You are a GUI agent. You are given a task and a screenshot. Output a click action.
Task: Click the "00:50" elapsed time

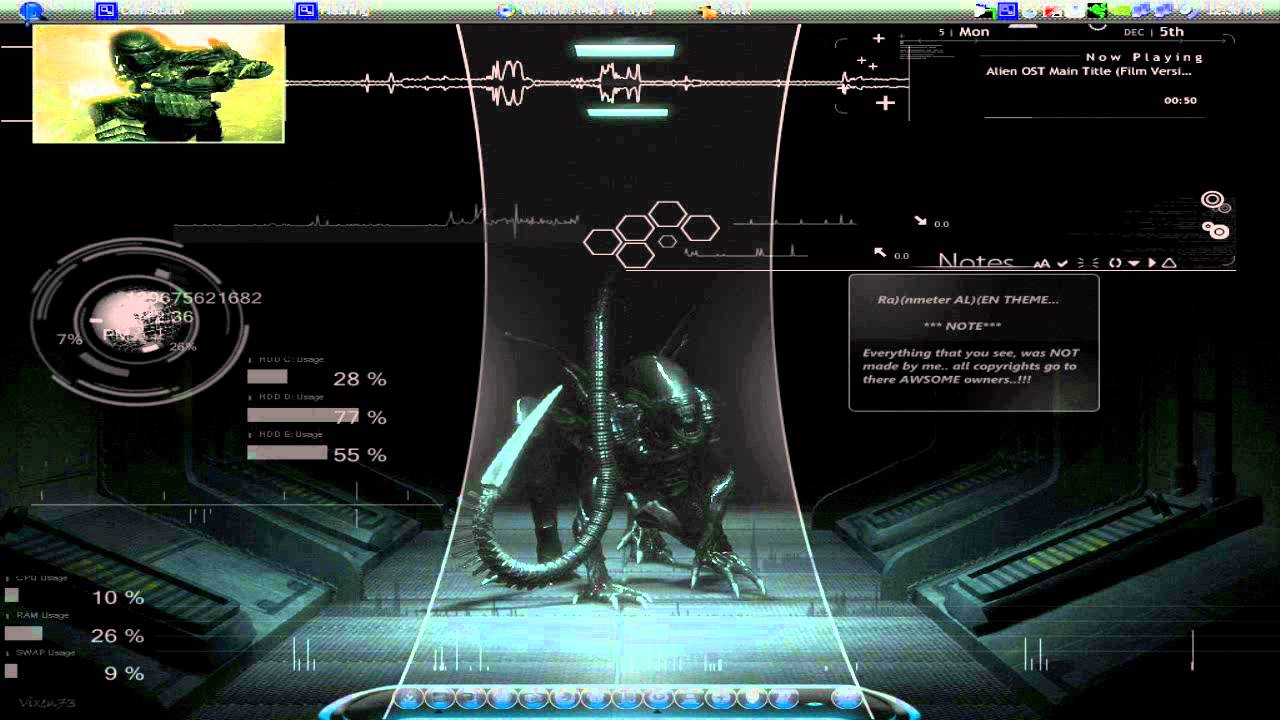click(x=1180, y=101)
